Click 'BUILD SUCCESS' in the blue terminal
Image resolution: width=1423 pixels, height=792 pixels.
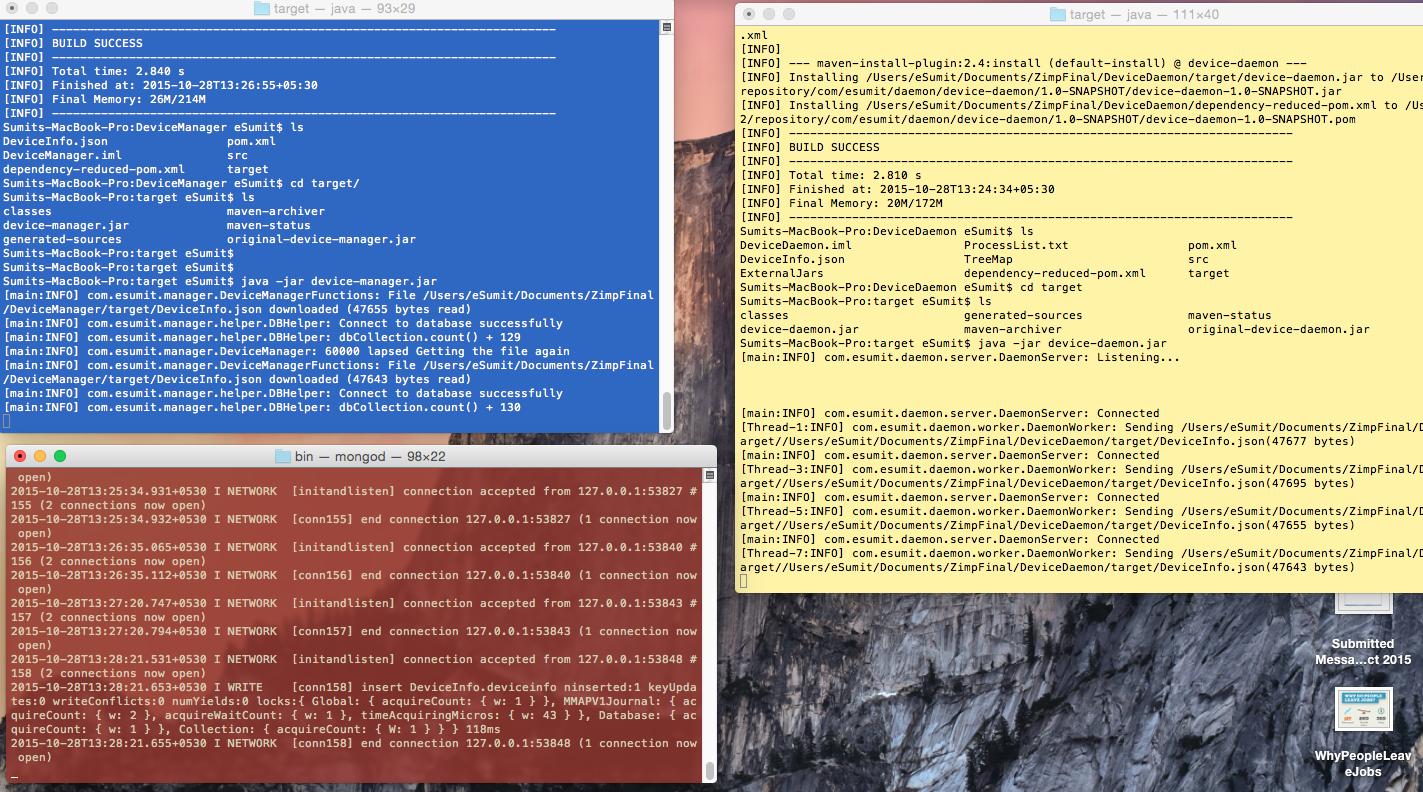click(97, 43)
